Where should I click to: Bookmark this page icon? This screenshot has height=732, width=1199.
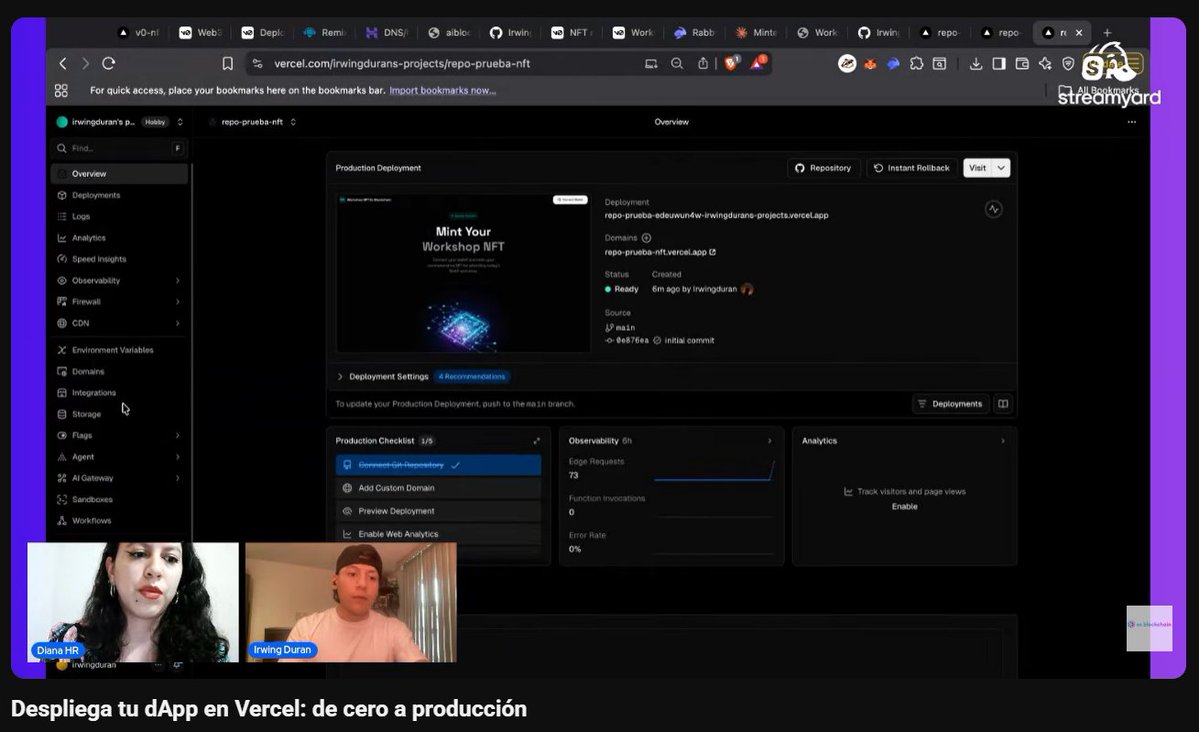227,63
